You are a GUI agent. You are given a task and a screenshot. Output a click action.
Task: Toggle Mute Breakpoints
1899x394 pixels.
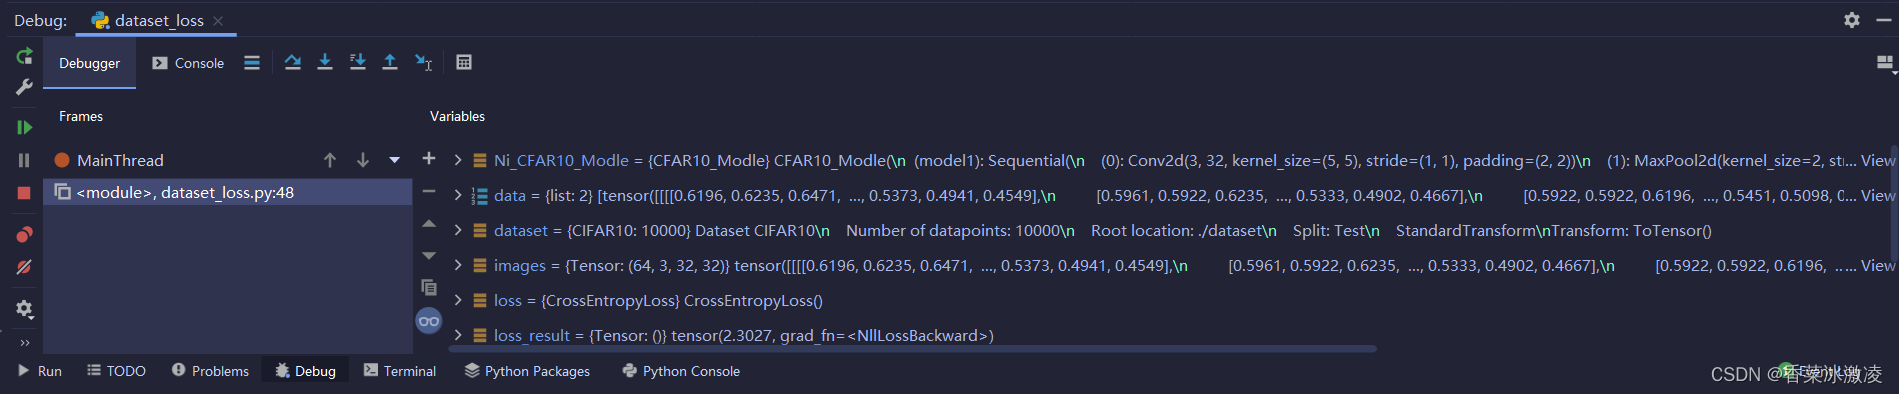point(24,267)
